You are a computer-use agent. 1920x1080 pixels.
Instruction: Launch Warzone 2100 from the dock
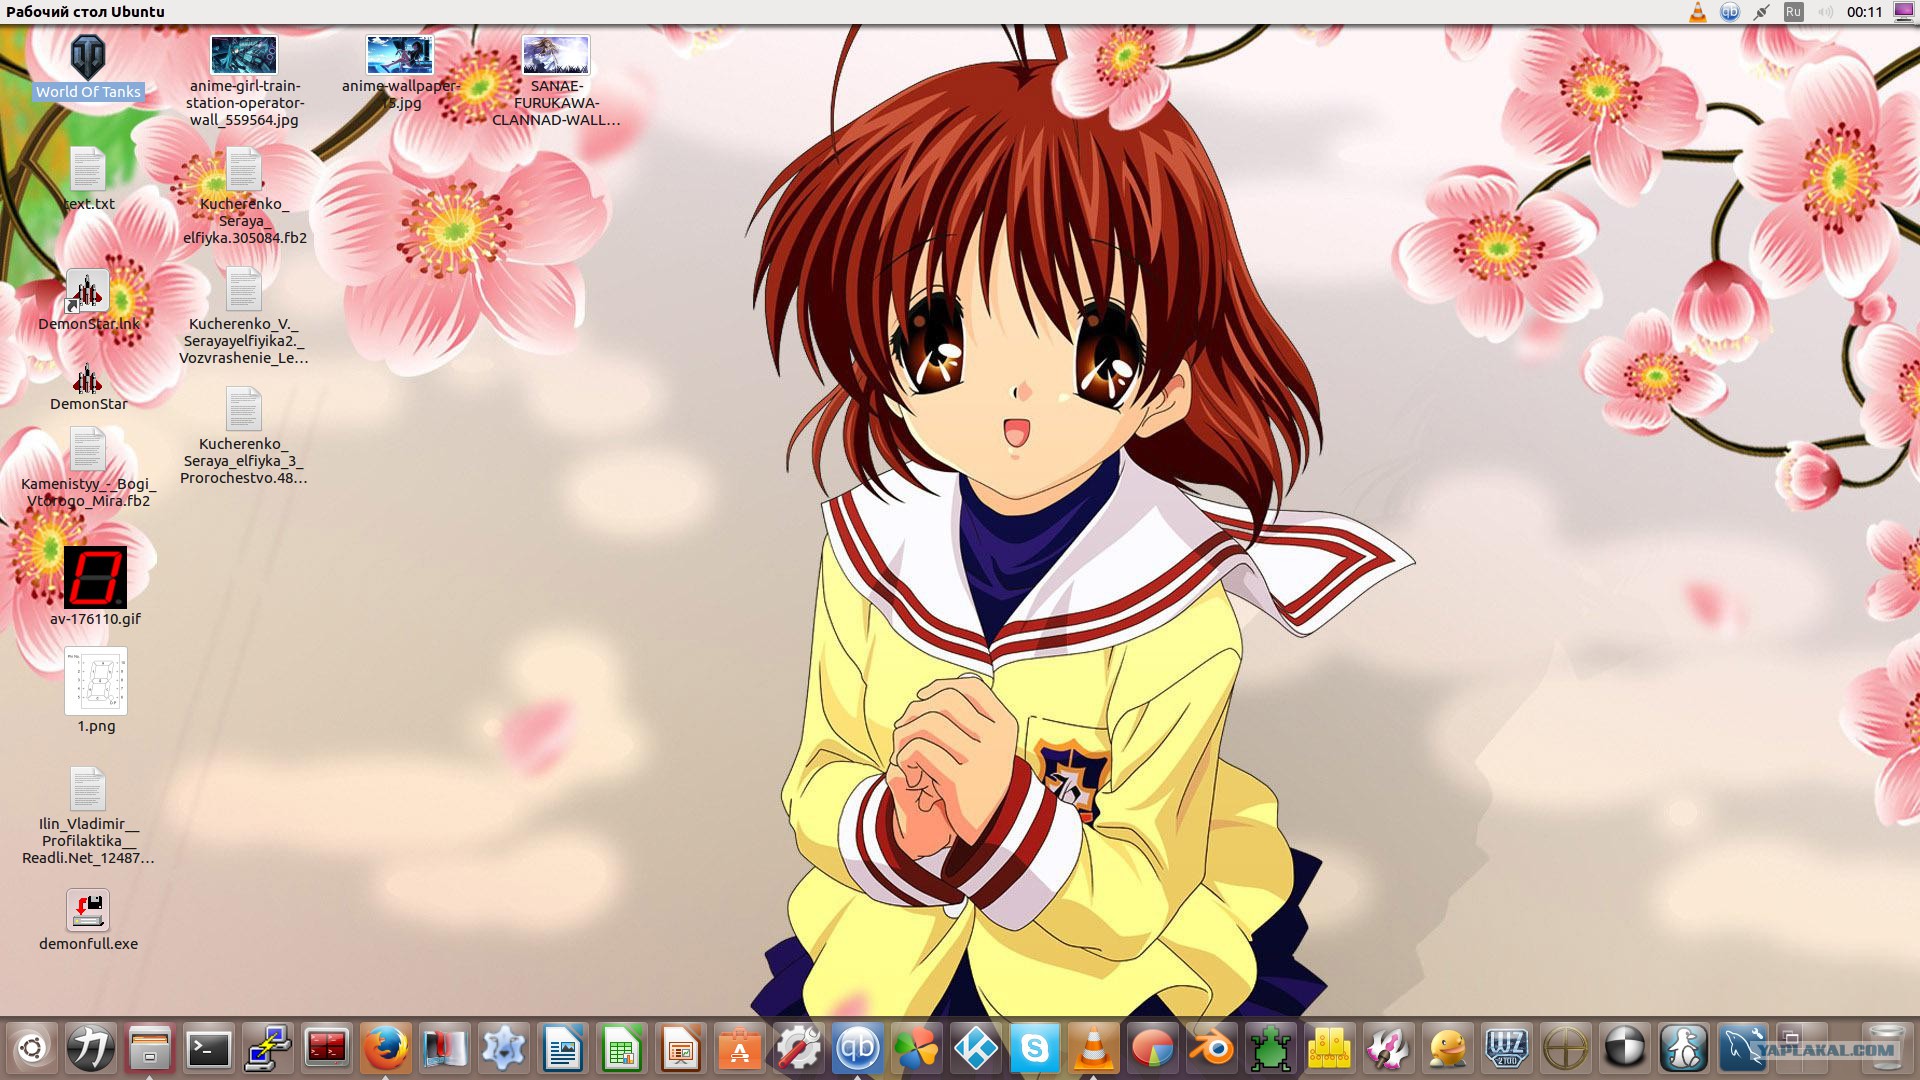1507,1049
